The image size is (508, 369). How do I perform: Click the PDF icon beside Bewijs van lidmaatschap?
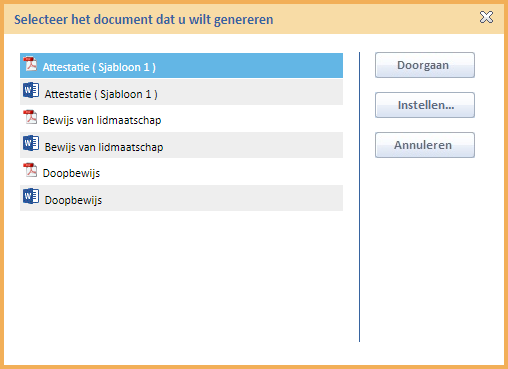tap(30, 117)
